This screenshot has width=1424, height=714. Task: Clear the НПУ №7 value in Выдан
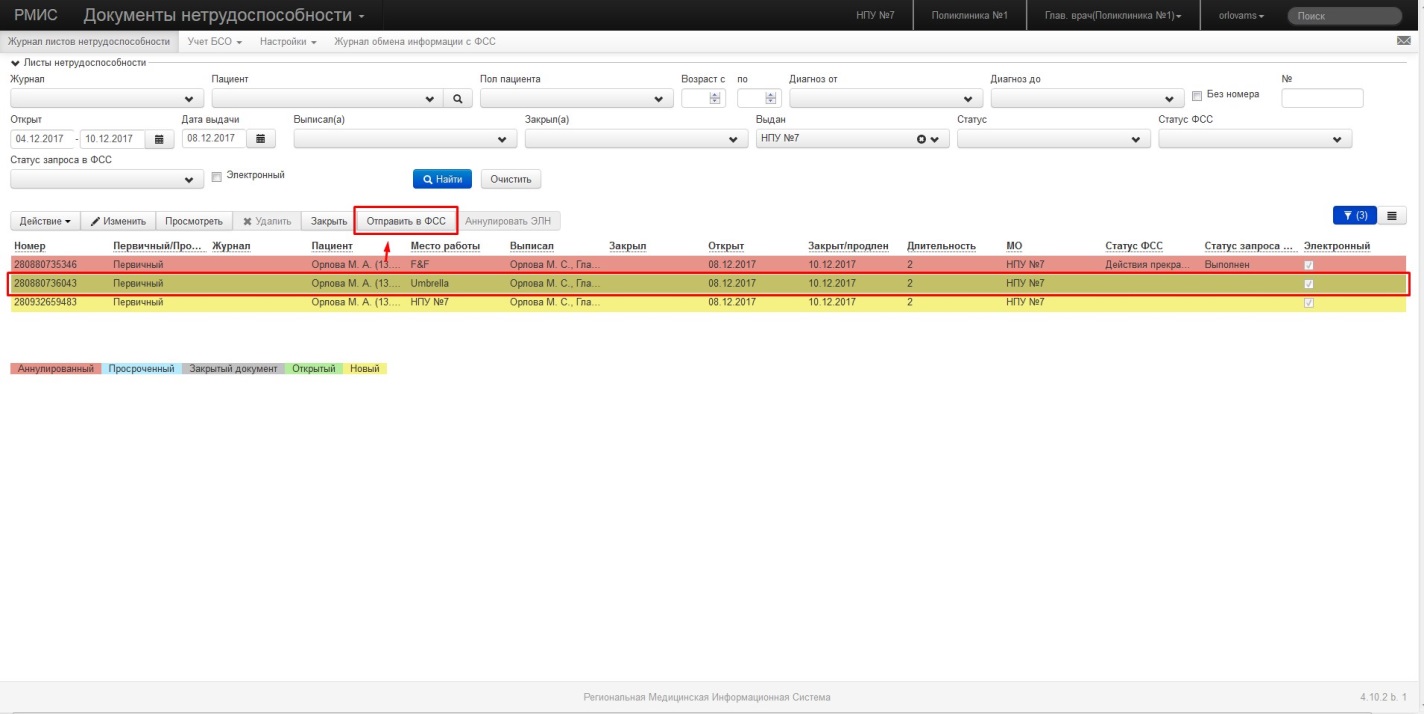click(x=922, y=139)
